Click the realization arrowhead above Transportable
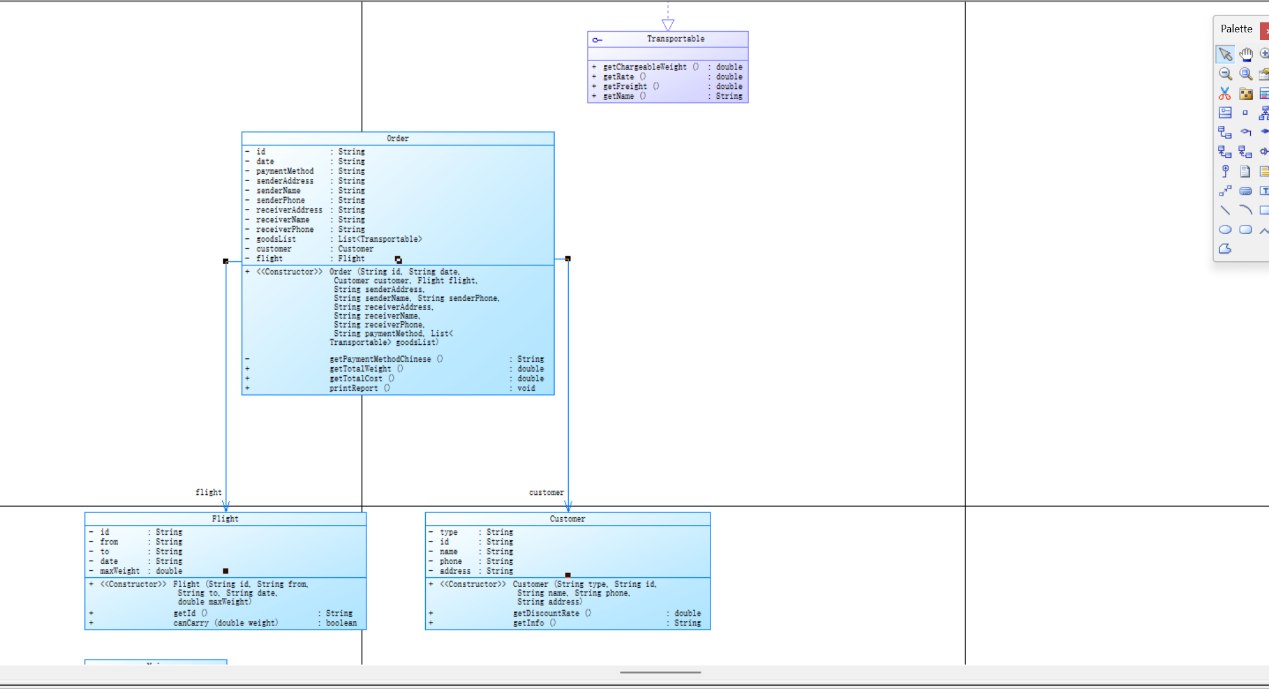 tap(668, 24)
